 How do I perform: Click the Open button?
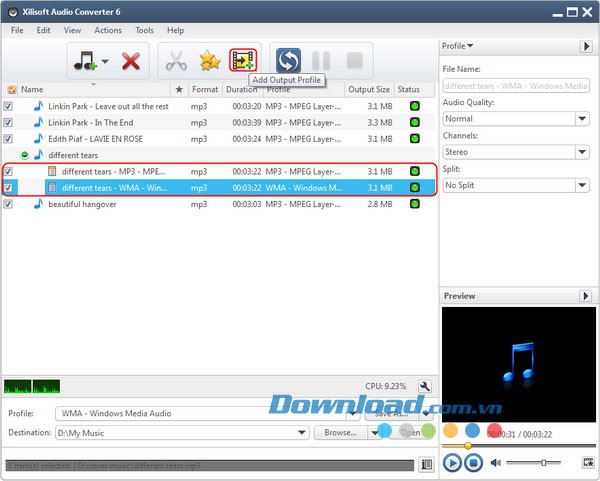coord(410,433)
